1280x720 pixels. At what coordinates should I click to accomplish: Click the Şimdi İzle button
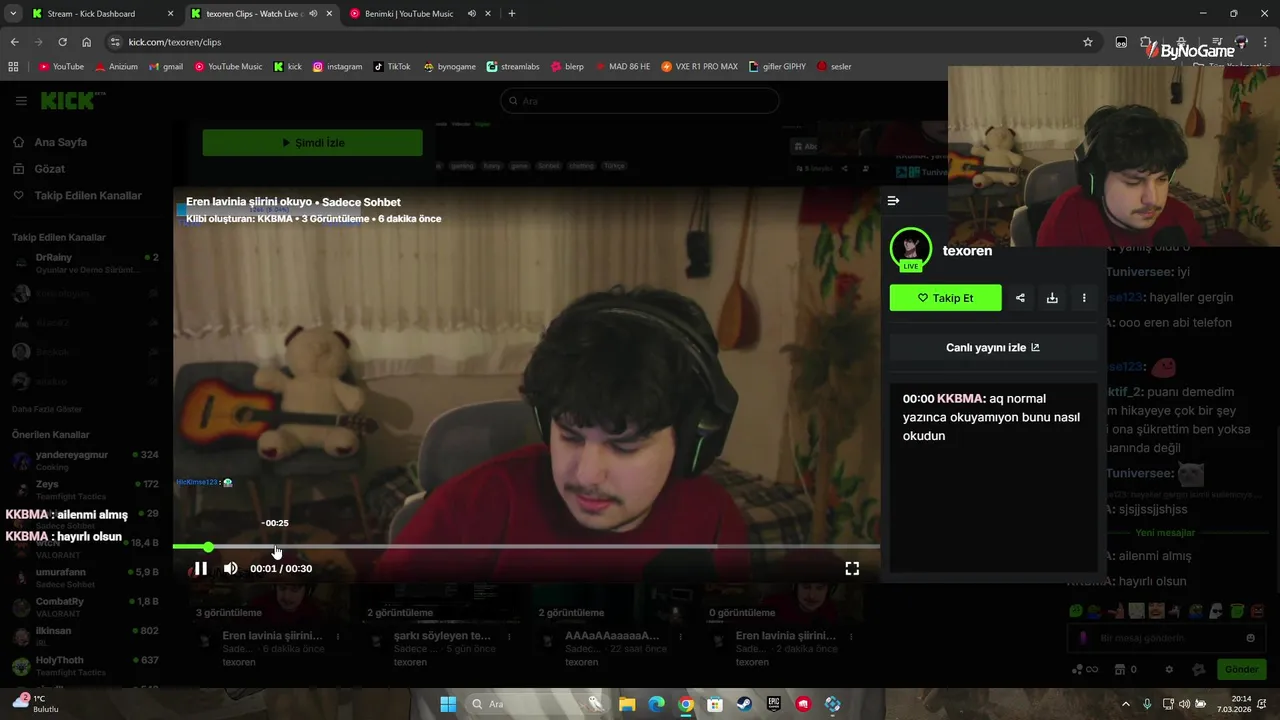(312, 143)
